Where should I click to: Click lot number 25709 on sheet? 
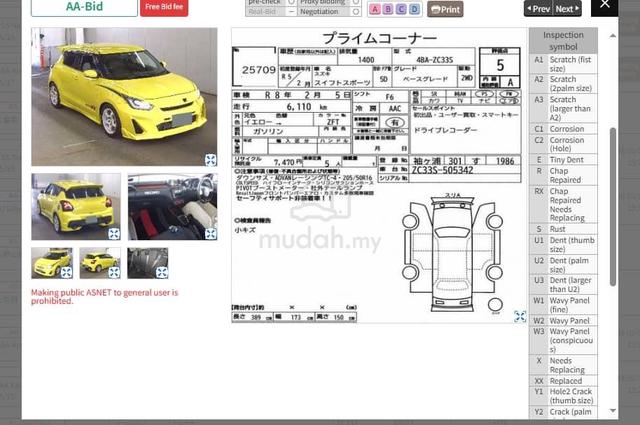coord(259,70)
